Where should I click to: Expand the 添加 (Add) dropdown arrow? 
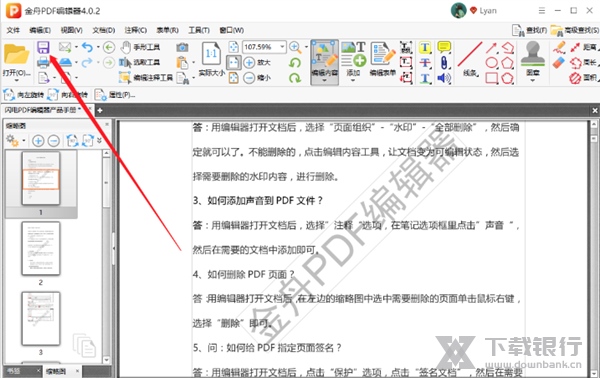click(353, 80)
